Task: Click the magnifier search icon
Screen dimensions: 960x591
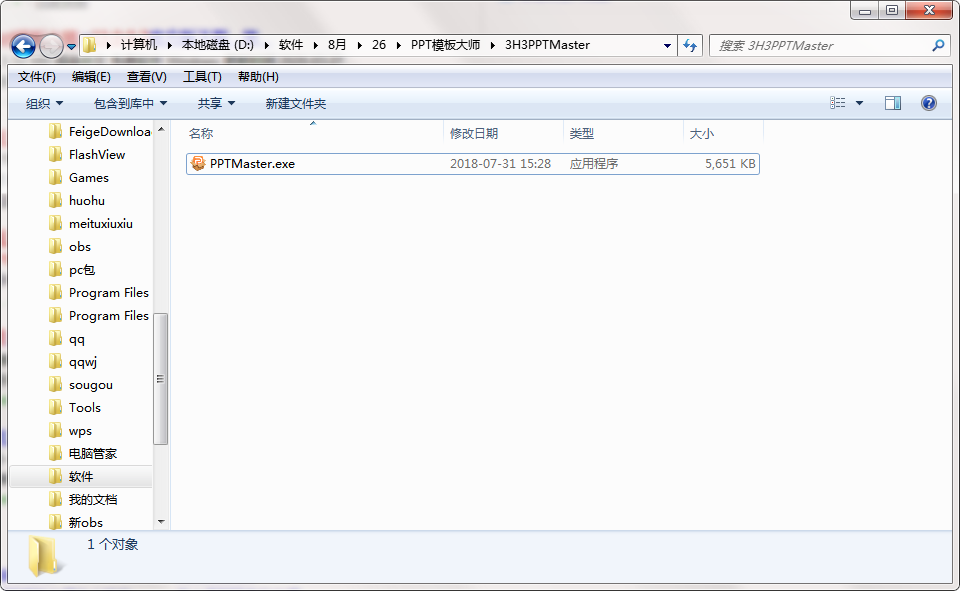Action: pyautogui.click(x=938, y=46)
